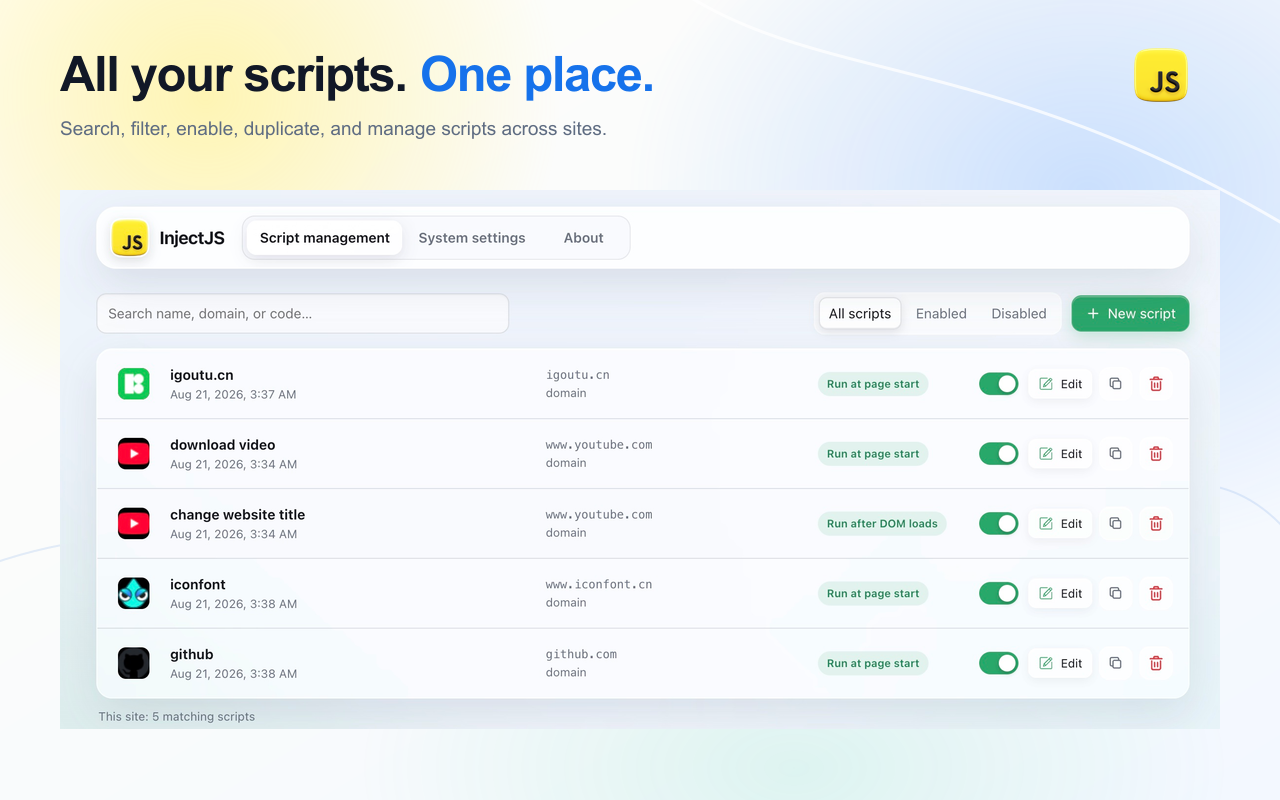Click the InjectJS logo in navbar
The image size is (1280, 800).
(130, 238)
